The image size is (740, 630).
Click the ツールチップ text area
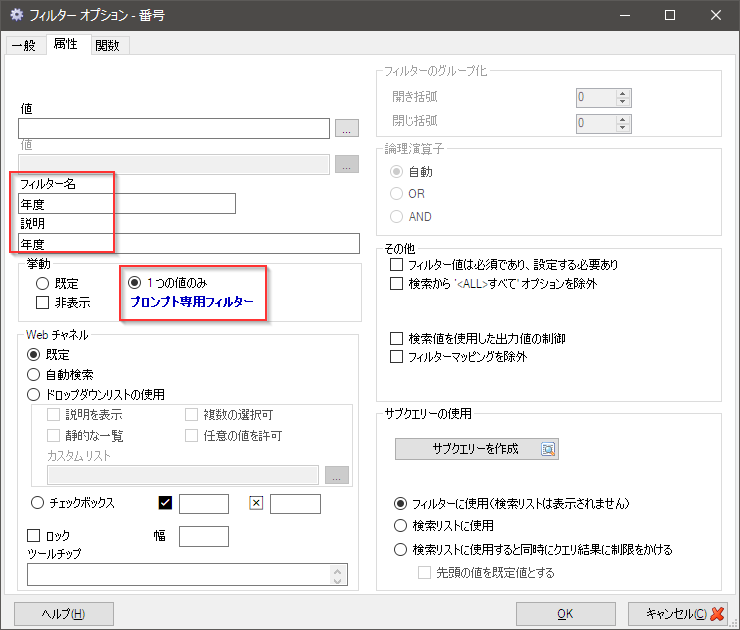point(187,575)
